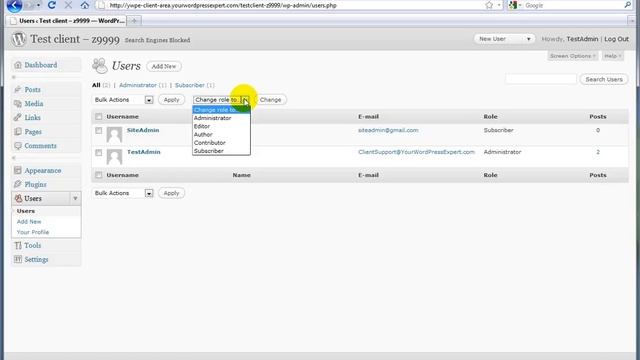Click the siteadmin@gmail.com email link

(x=388, y=130)
